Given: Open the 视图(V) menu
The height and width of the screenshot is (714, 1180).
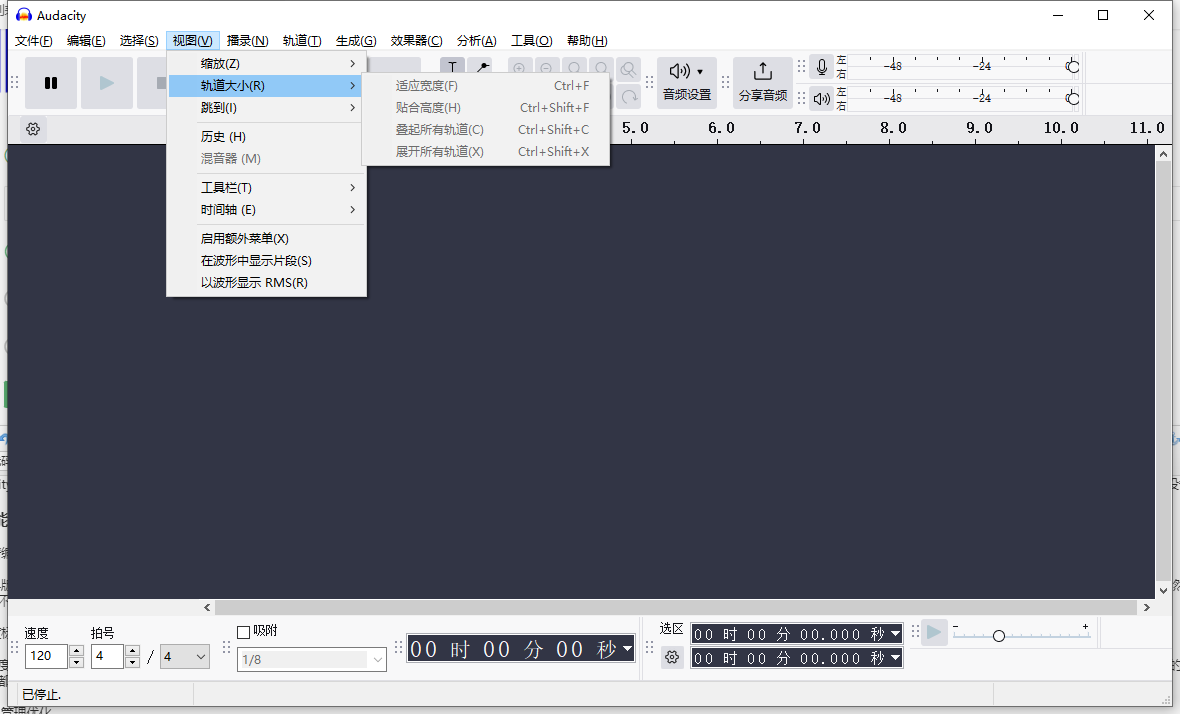Looking at the screenshot, I should pyautogui.click(x=193, y=41).
